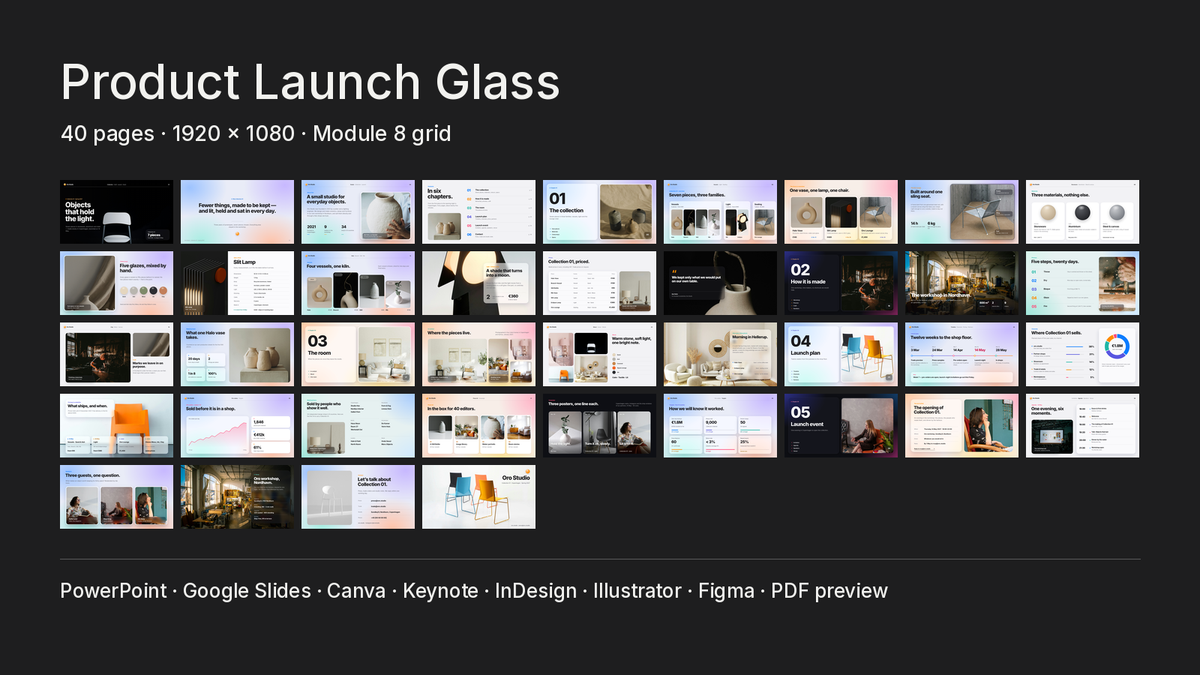Screen dimensions: 1200x675
Task: Open the 'Five glazes, mixed by hand' slide
Action: coord(117,283)
